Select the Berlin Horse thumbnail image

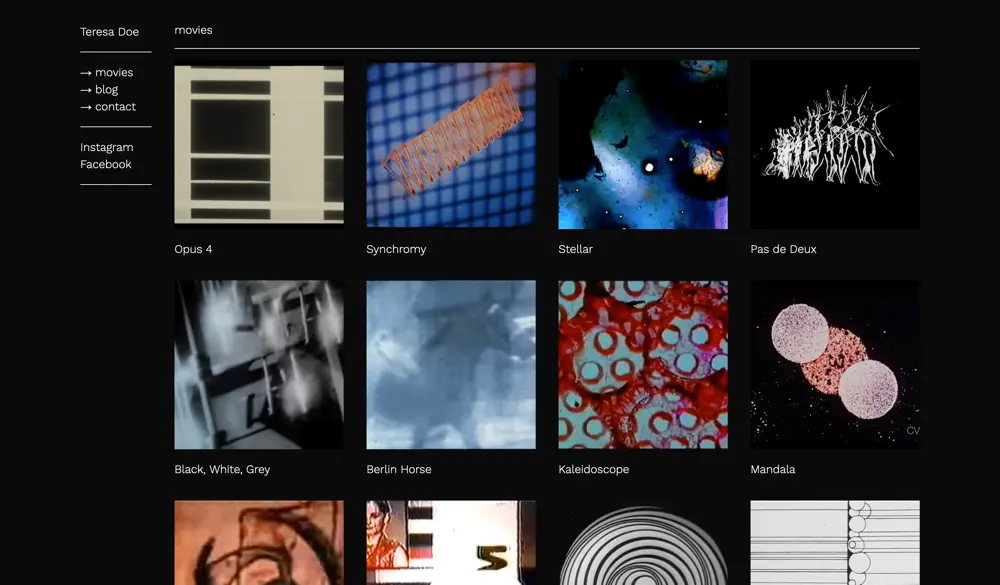click(451, 365)
